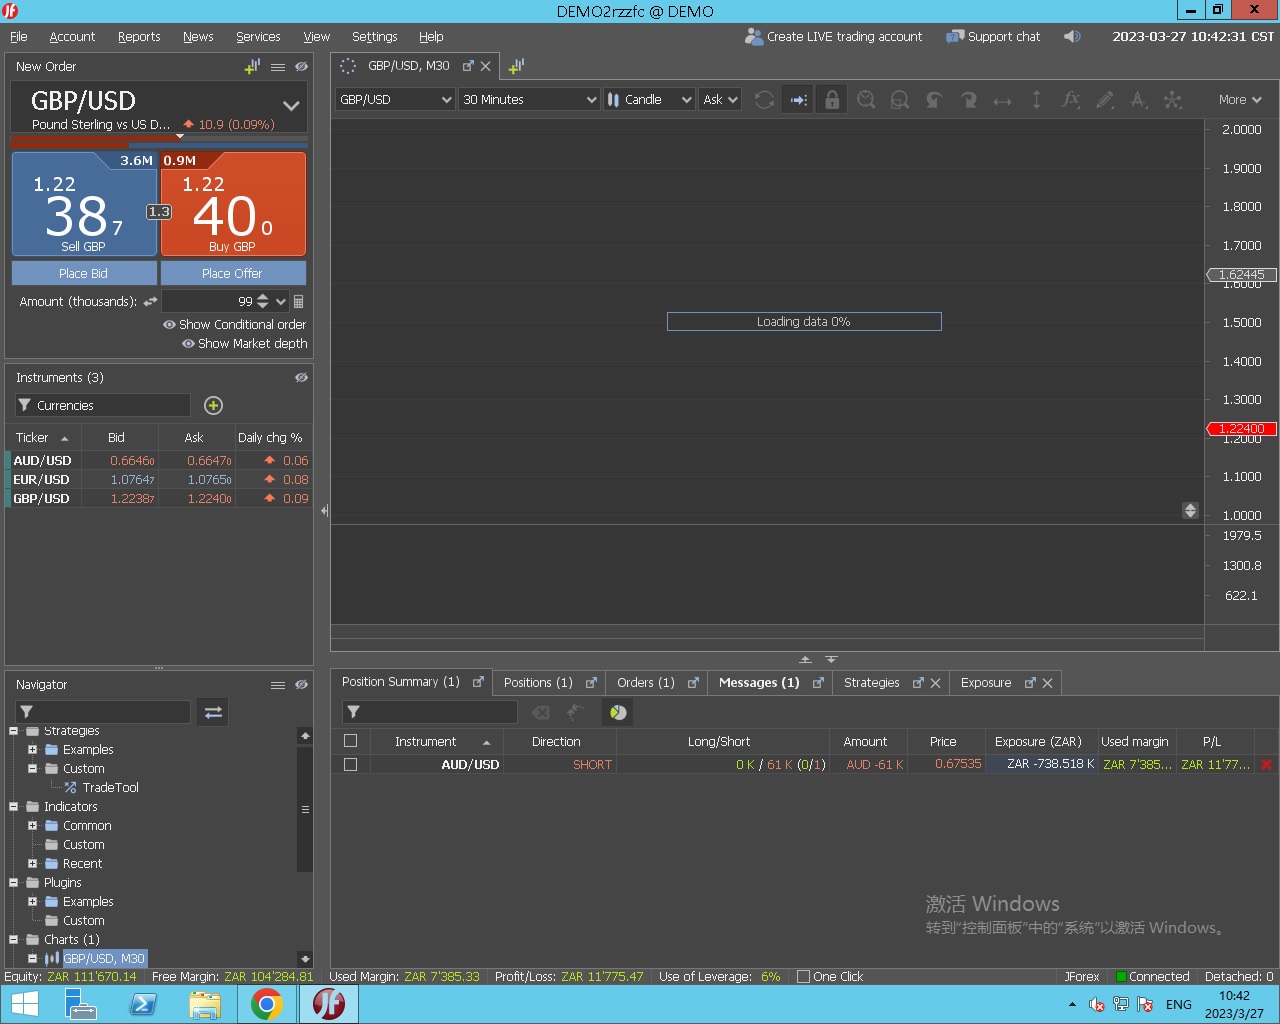Expand the Examples folder under Strategies
Viewport: 1280px width, 1024px height.
pos(32,750)
